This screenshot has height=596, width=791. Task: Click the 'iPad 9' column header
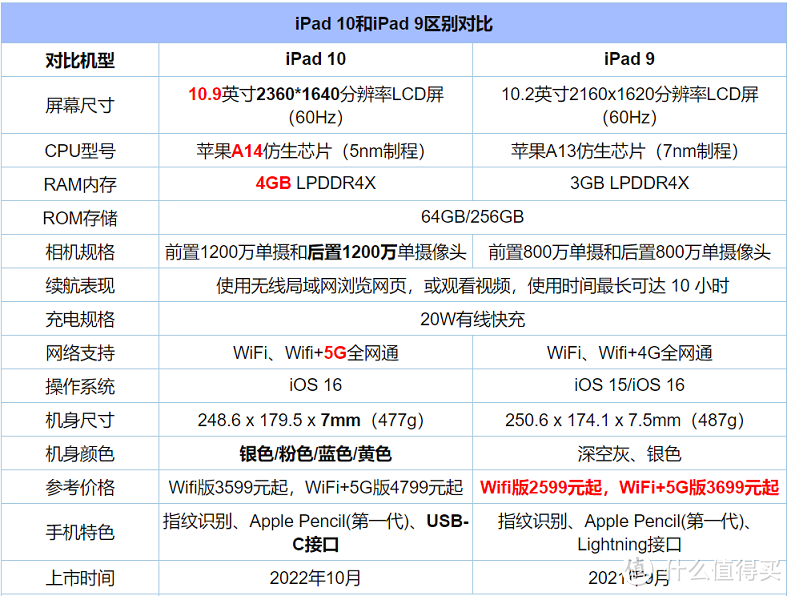coord(629,60)
